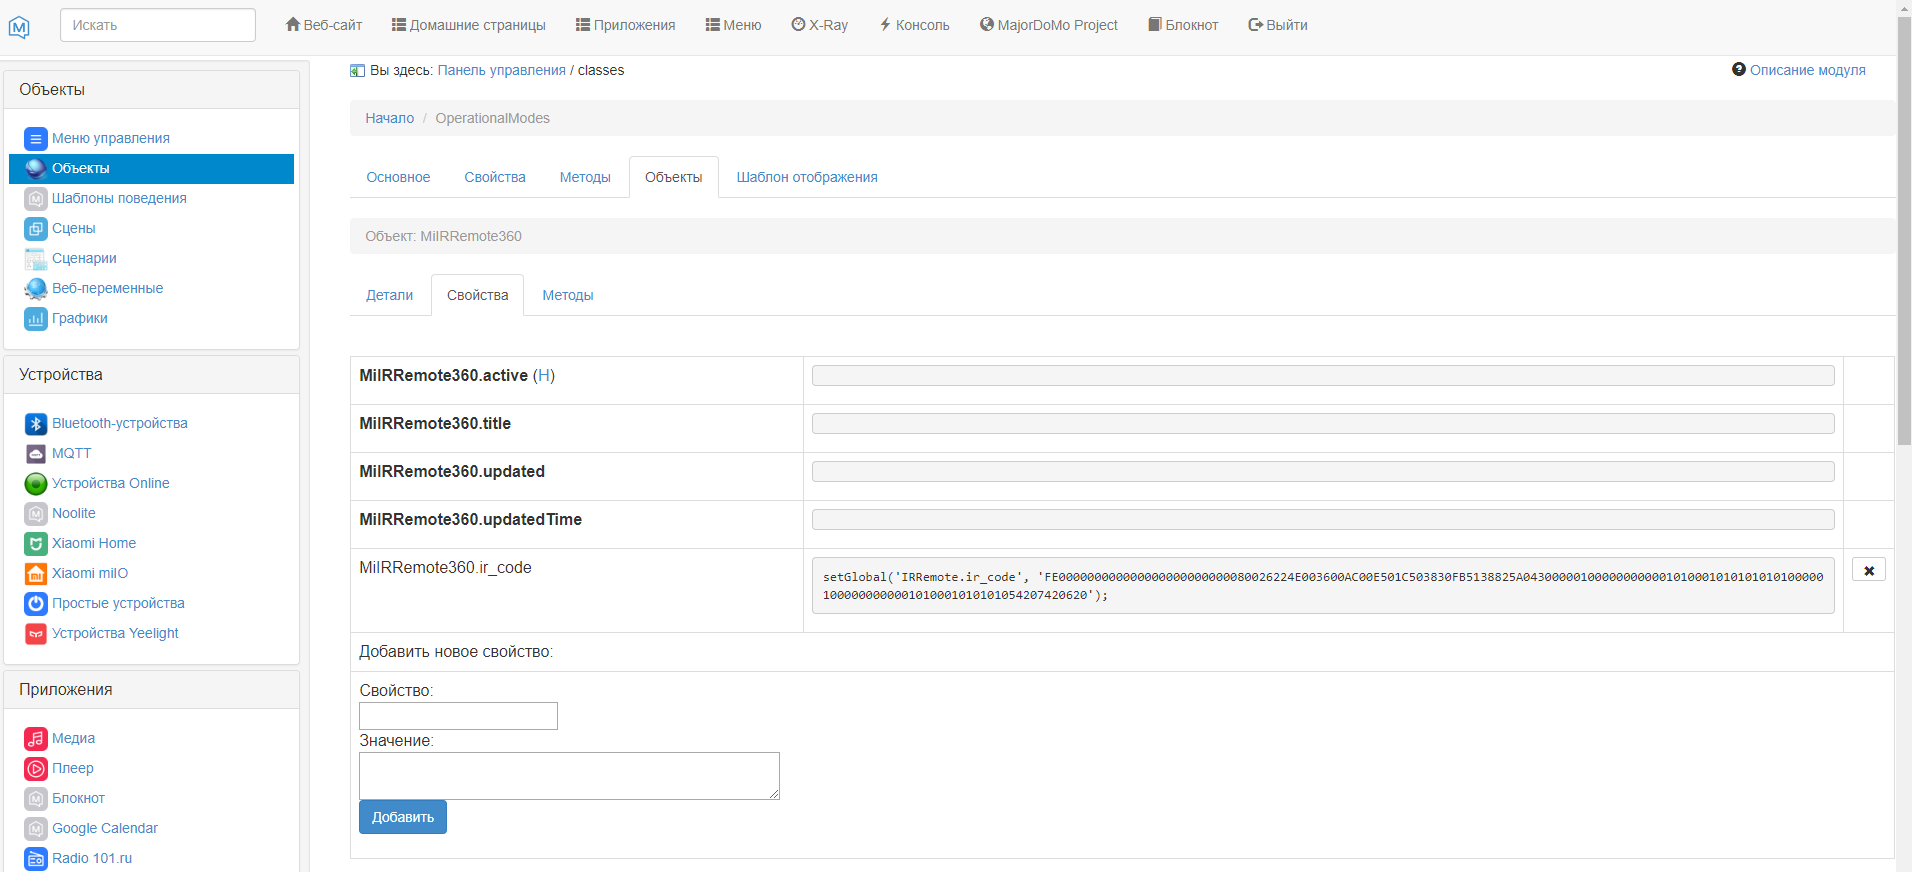Switch to the Методы class tab
Image resolution: width=1912 pixels, height=872 pixels.
[584, 177]
